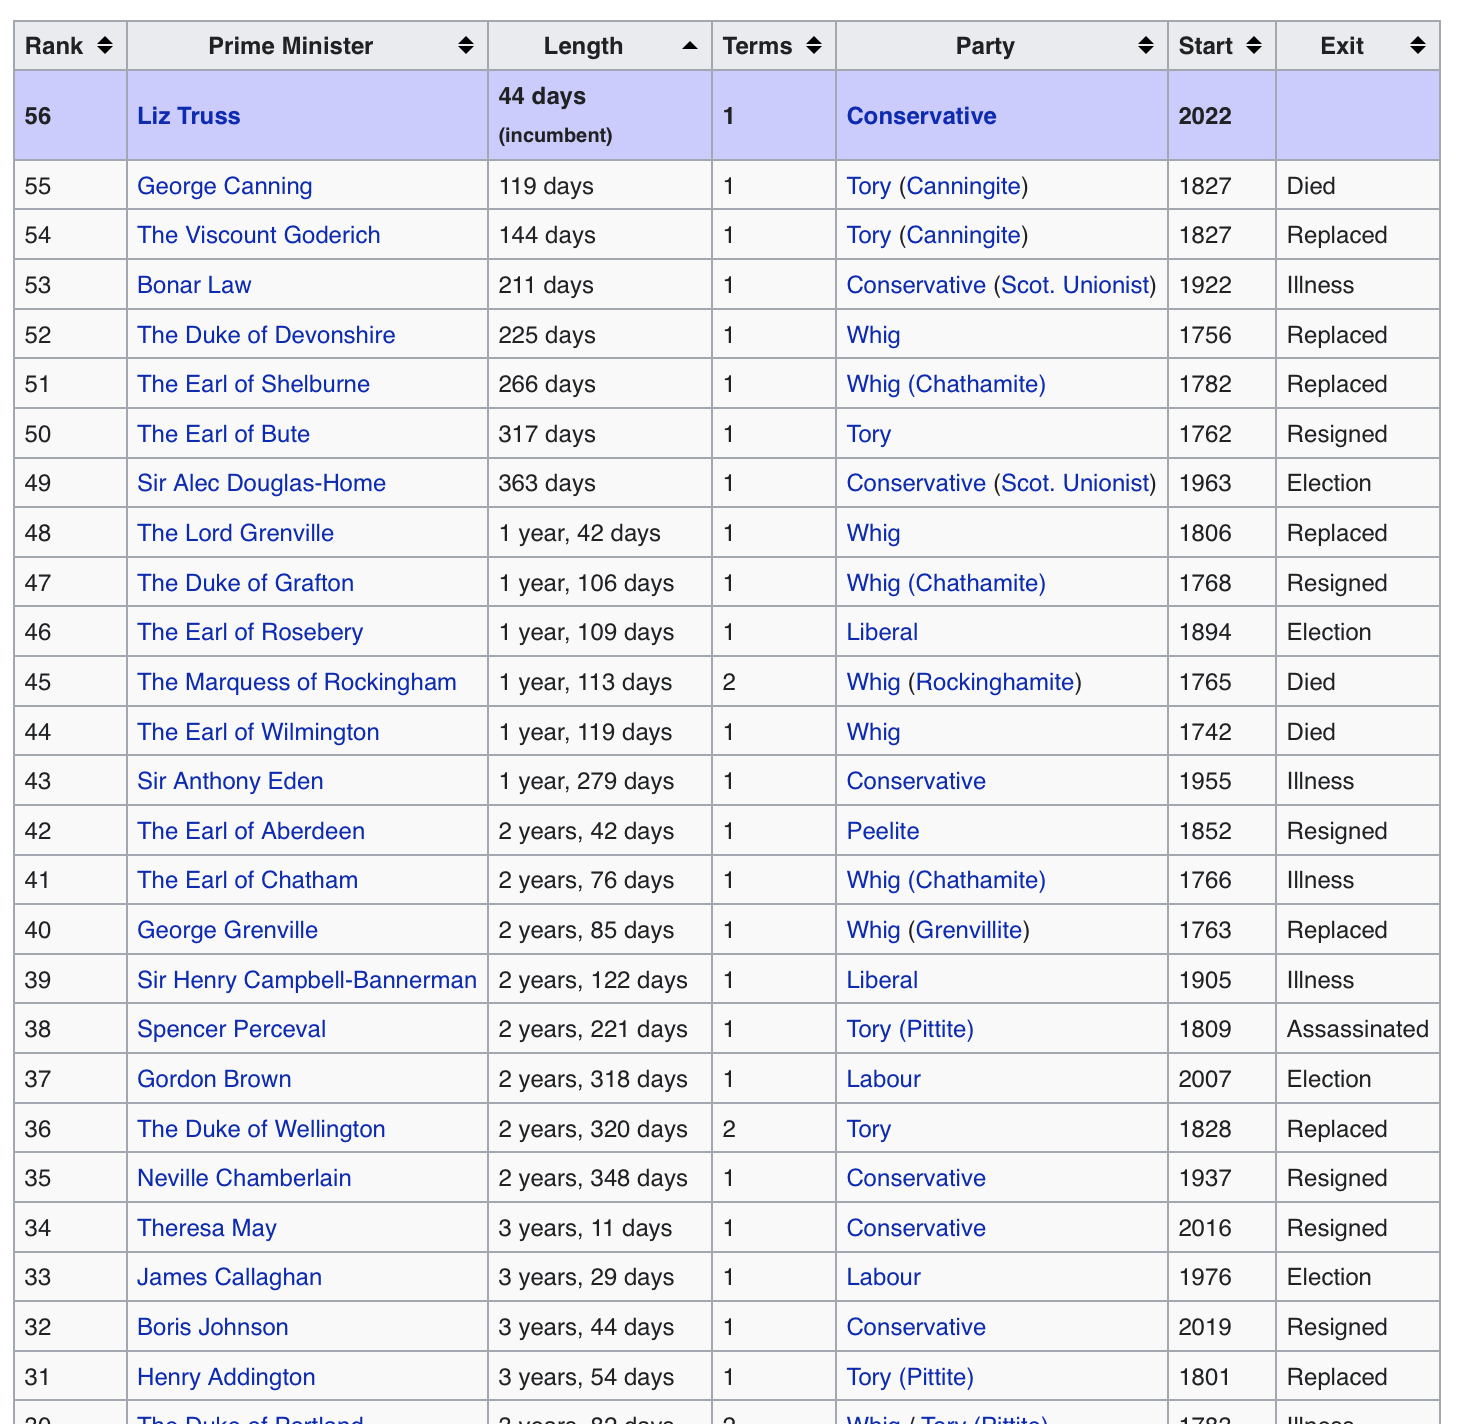Image resolution: width=1469 pixels, height=1424 pixels.
Task: Open the Bonar Law link
Action: pyautogui.click(x=194, y=285)
